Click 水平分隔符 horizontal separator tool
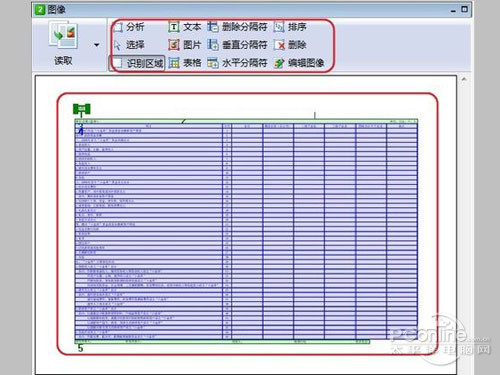Screen dimensions: 500x375 click(237, 63)
